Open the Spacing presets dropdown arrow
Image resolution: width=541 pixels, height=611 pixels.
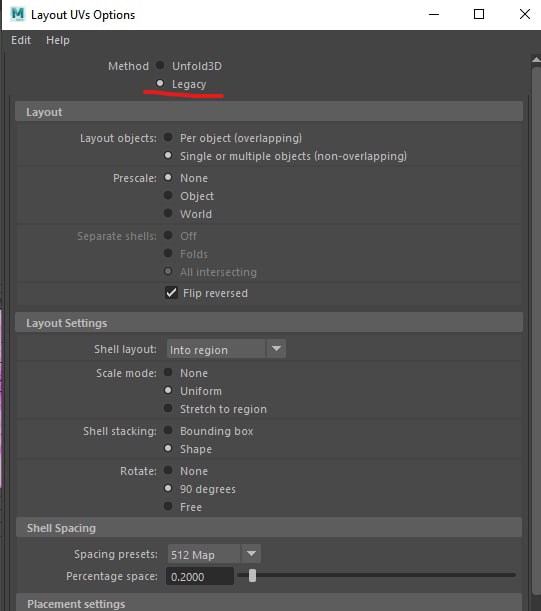point(251,554)
